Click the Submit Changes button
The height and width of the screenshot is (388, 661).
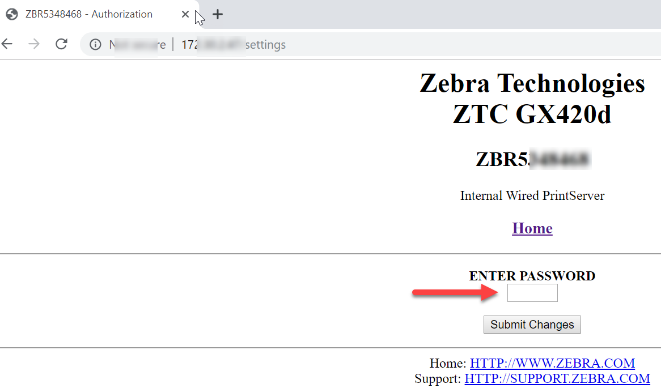(x=532, y=324)
